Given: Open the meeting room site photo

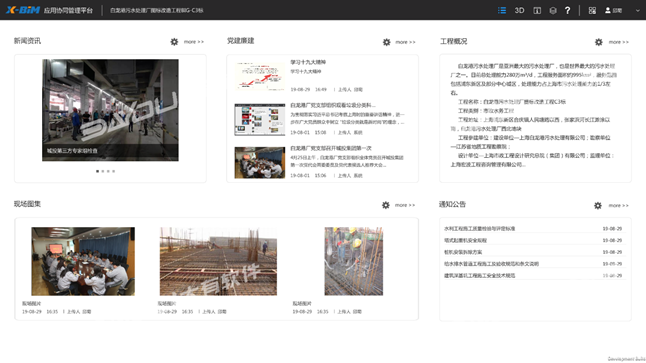Looking at the screenshot, I should coord(83,261).
